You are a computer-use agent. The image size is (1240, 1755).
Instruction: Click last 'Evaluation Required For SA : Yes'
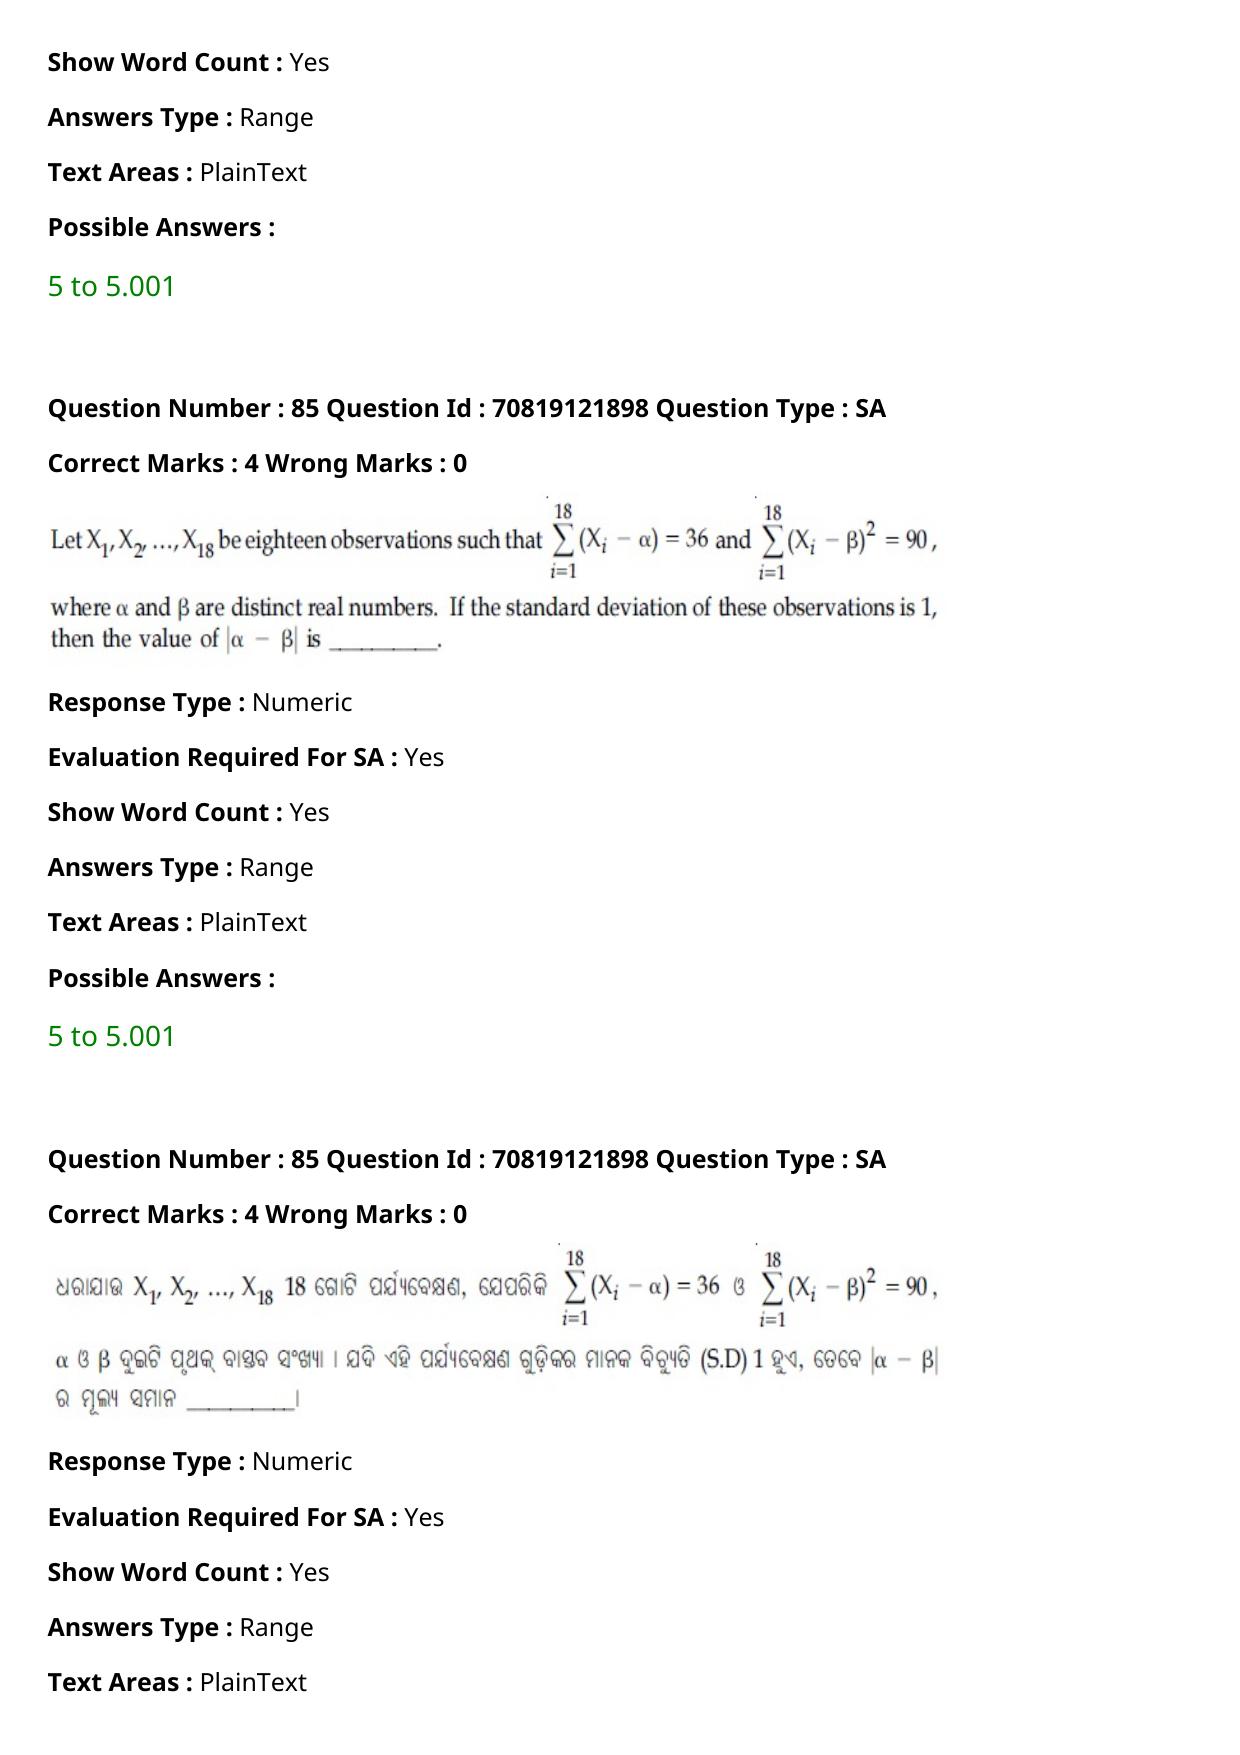[x=246, y=1517]
